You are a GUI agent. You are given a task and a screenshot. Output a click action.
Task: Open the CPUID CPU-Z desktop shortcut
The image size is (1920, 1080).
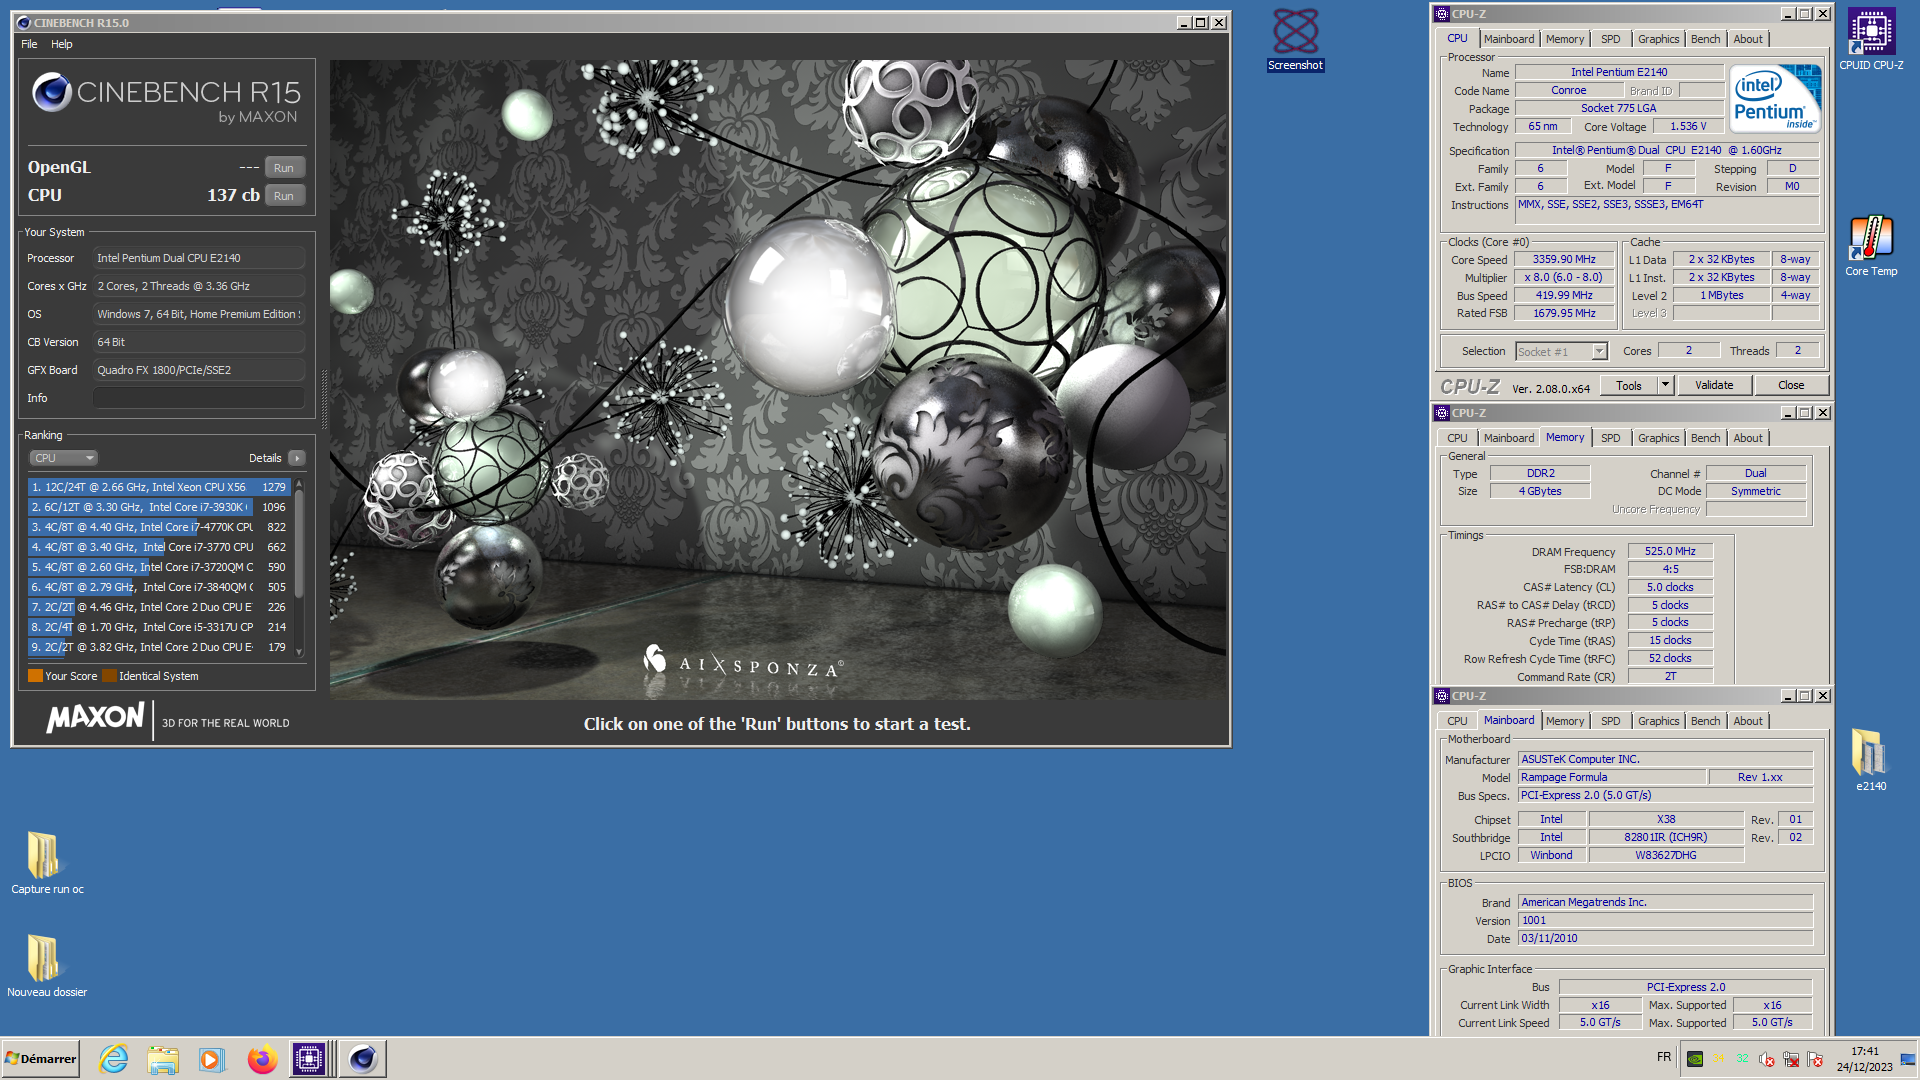(1871, 40)
